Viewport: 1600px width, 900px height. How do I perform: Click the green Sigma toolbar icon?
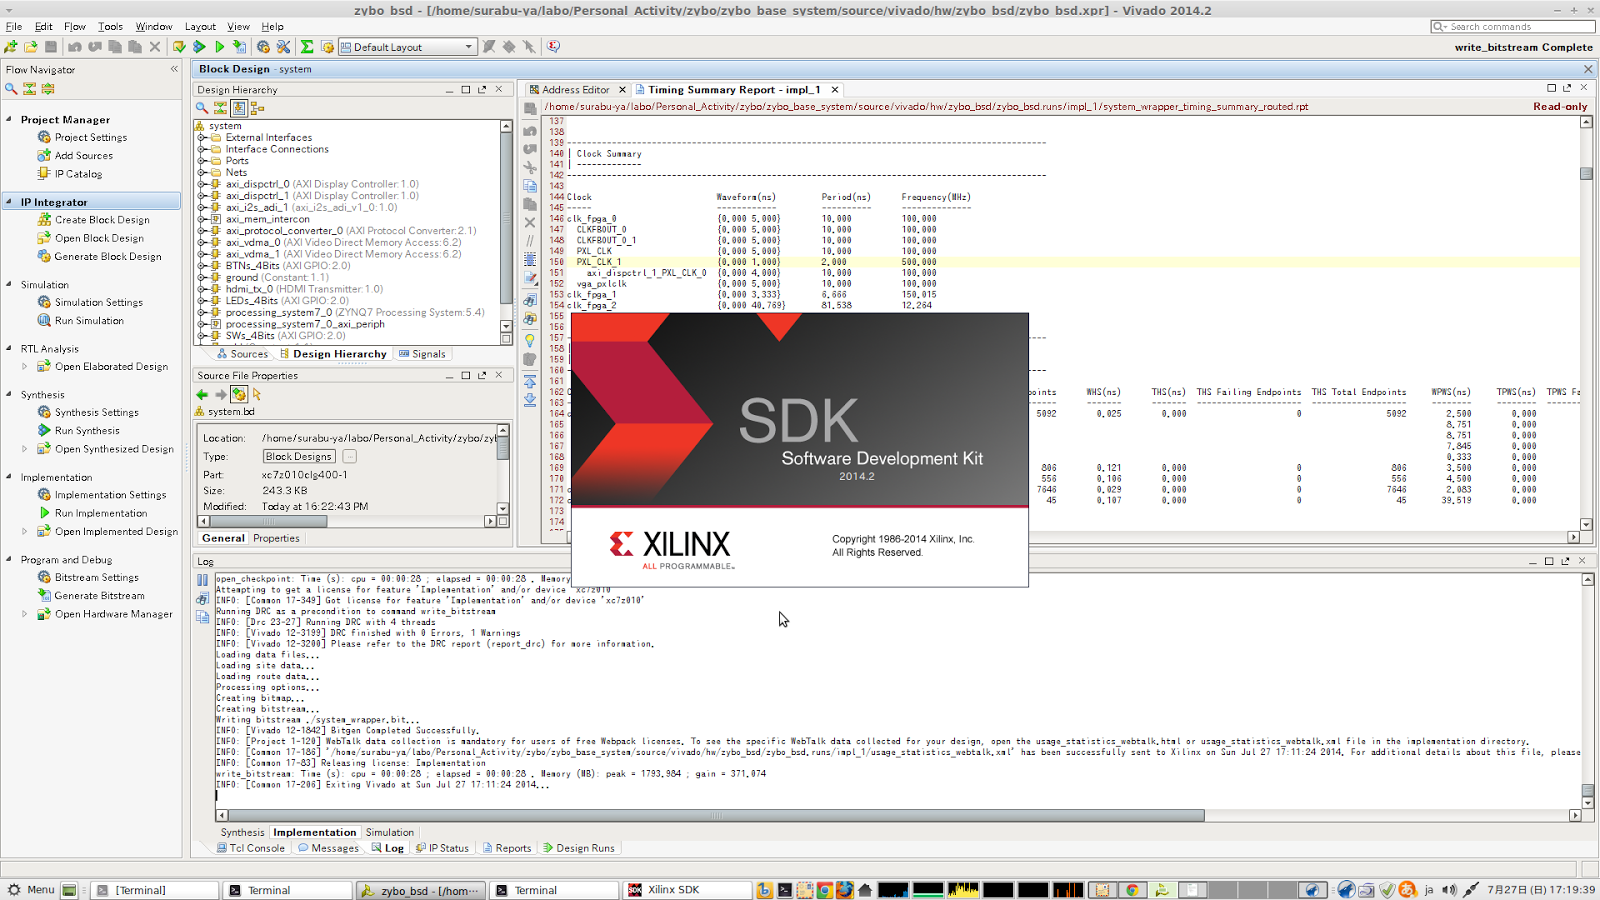click(x=307, y=47)
